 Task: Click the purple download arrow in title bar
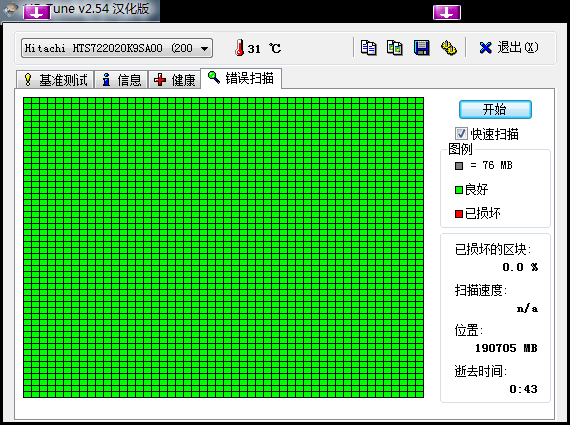pos(36,13)
